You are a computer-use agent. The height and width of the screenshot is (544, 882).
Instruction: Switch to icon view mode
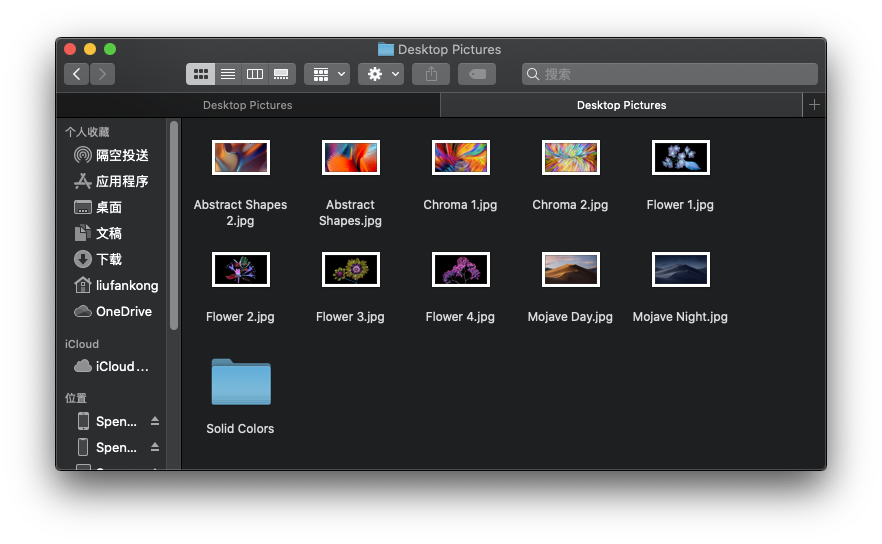point(201,74)
